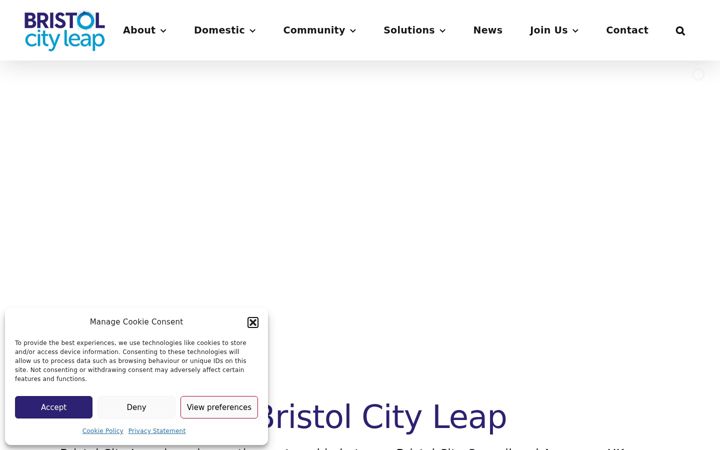
Task: Expand the Domestic menu
Action: 225,30
